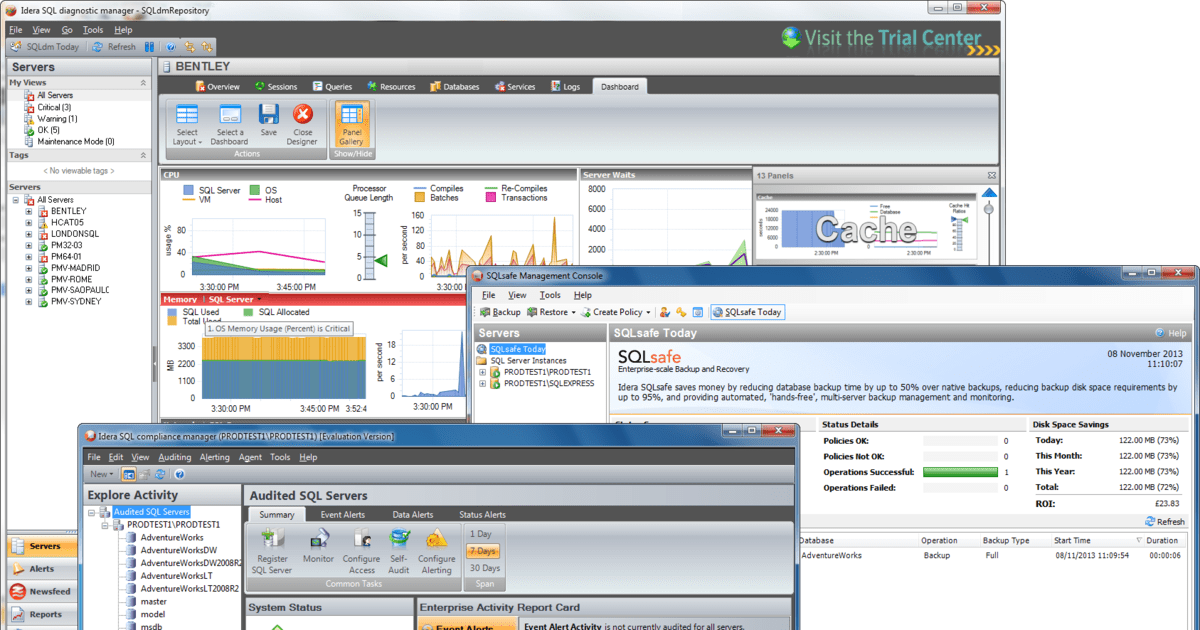This screenshot has width=1200, height=630.
Task: Open the Services tab
Action: pyautogui.click(x=514, y=87)
